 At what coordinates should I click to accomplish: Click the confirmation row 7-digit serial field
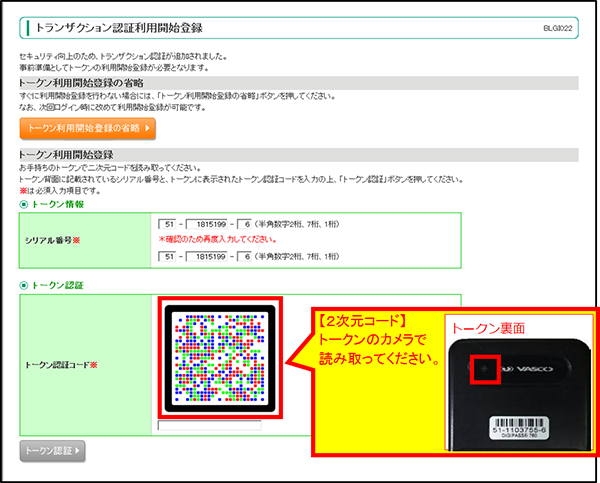(x=207, y=256)
